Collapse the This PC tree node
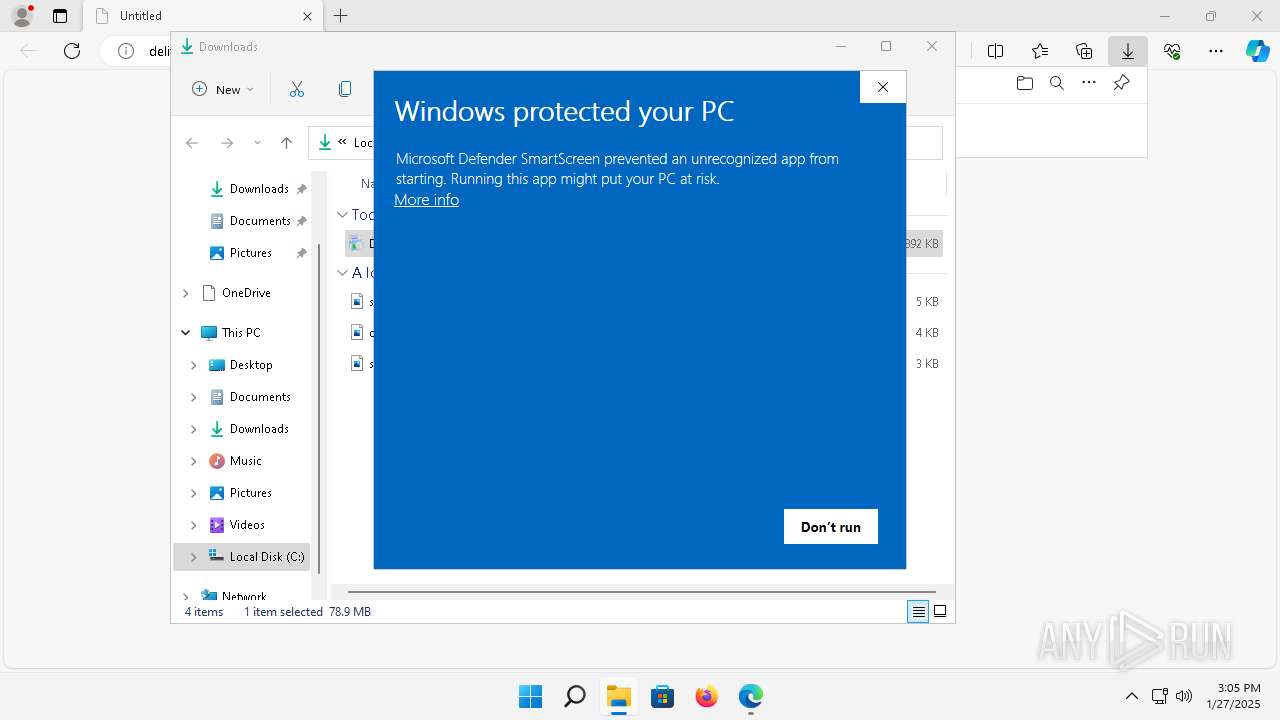The image size is (1280, 720). [186, 333]
